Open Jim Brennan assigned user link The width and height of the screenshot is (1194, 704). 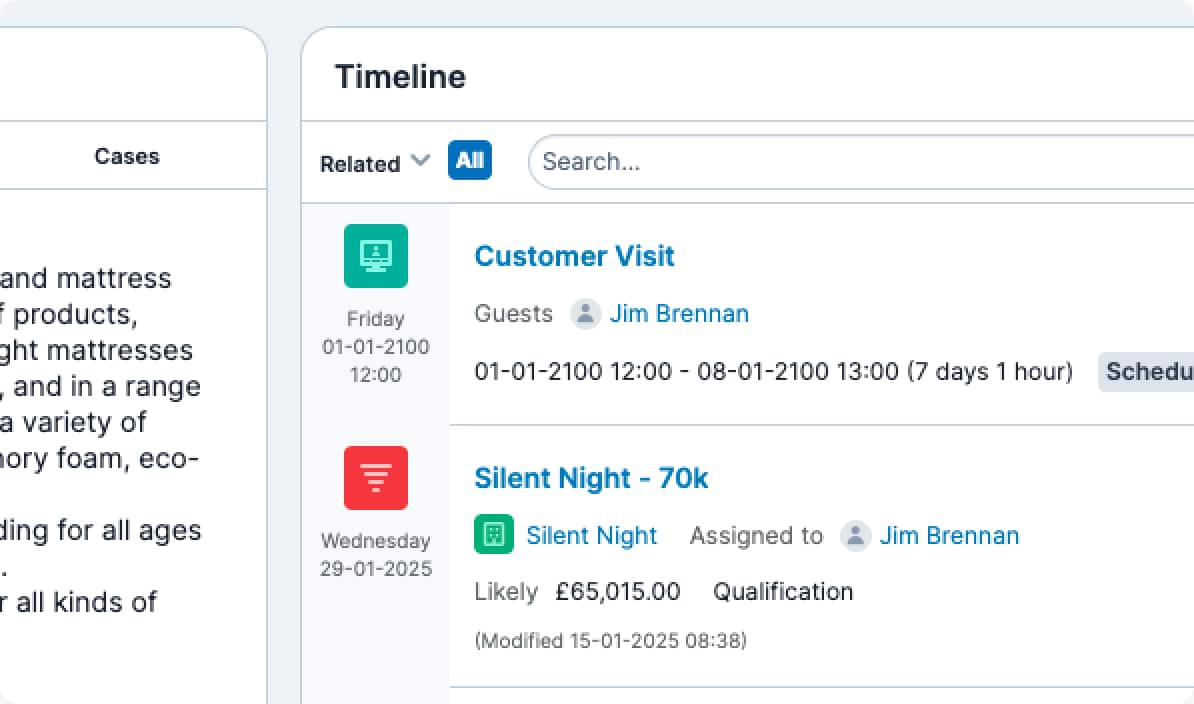pos(950,536)
